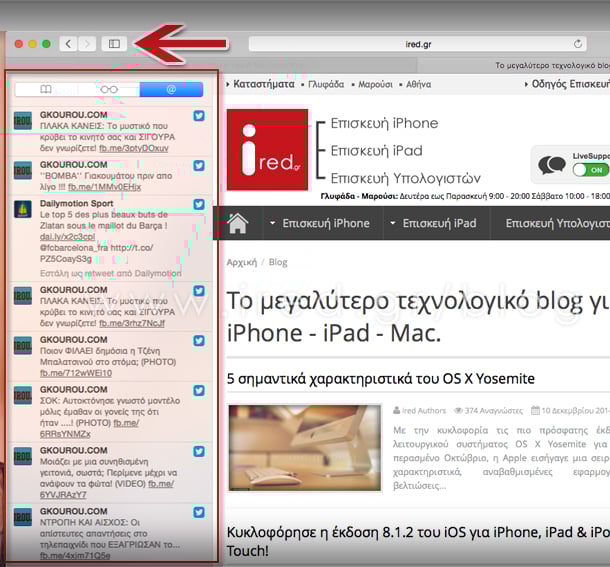Screen dimensions: 610x567
Task: Click Blog breadcrumb link
Action: [278, 262]
